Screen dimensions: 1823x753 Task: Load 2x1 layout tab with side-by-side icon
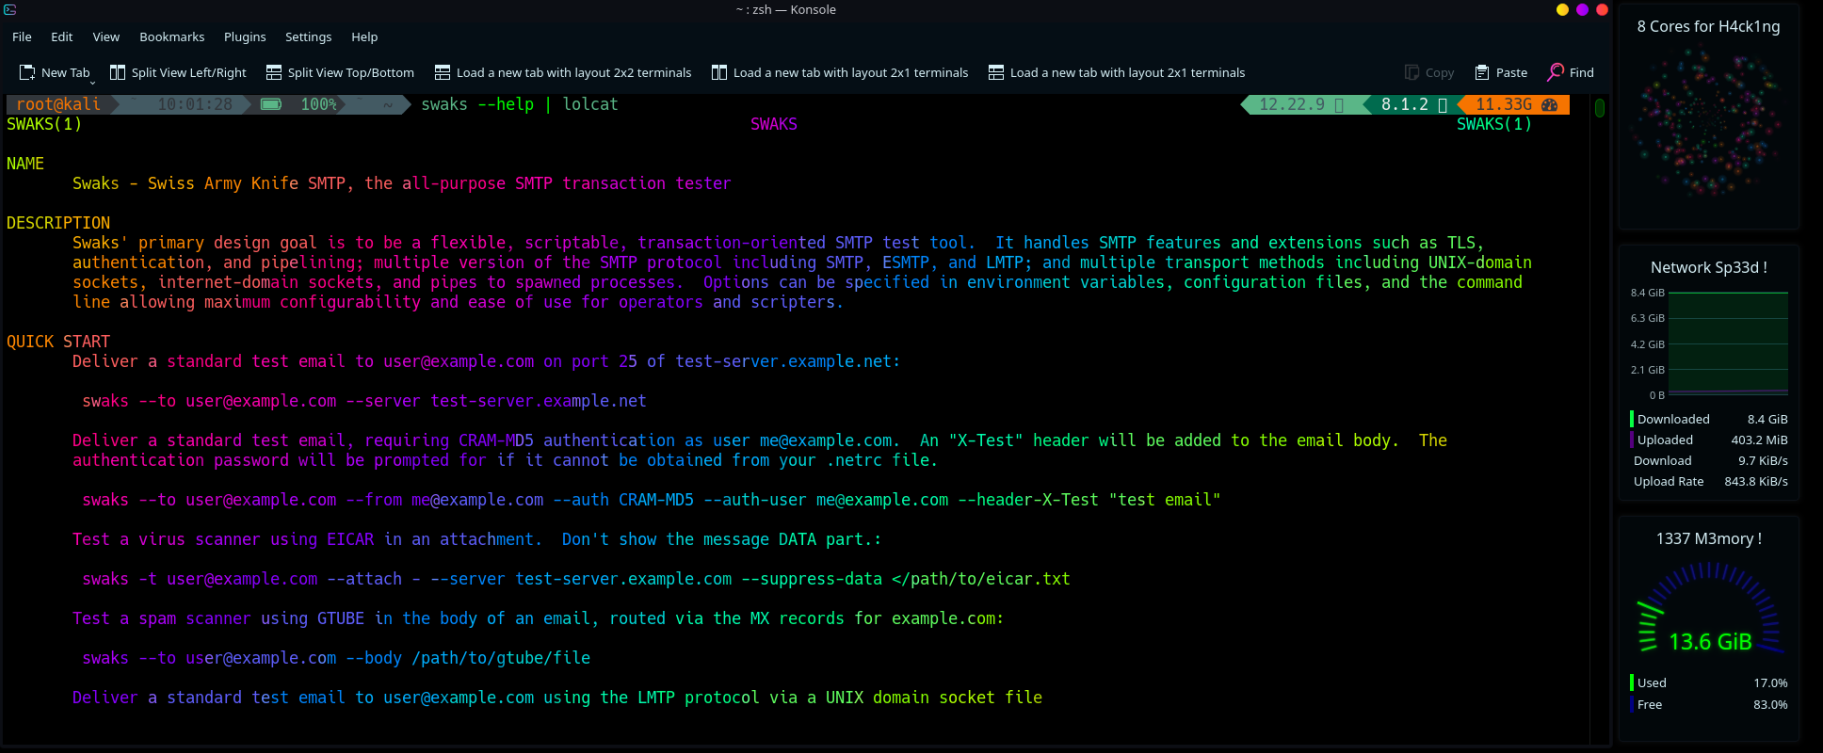840,72
